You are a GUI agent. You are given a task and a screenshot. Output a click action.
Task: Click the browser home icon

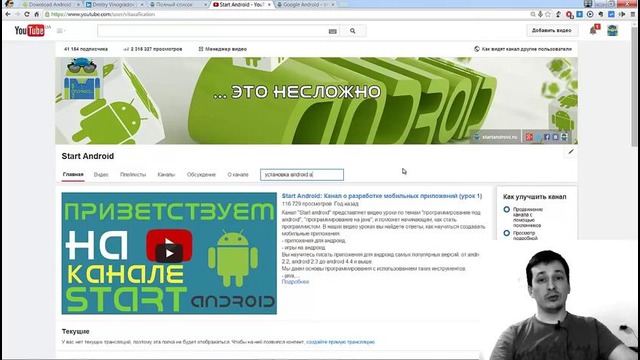coord(36,14)
